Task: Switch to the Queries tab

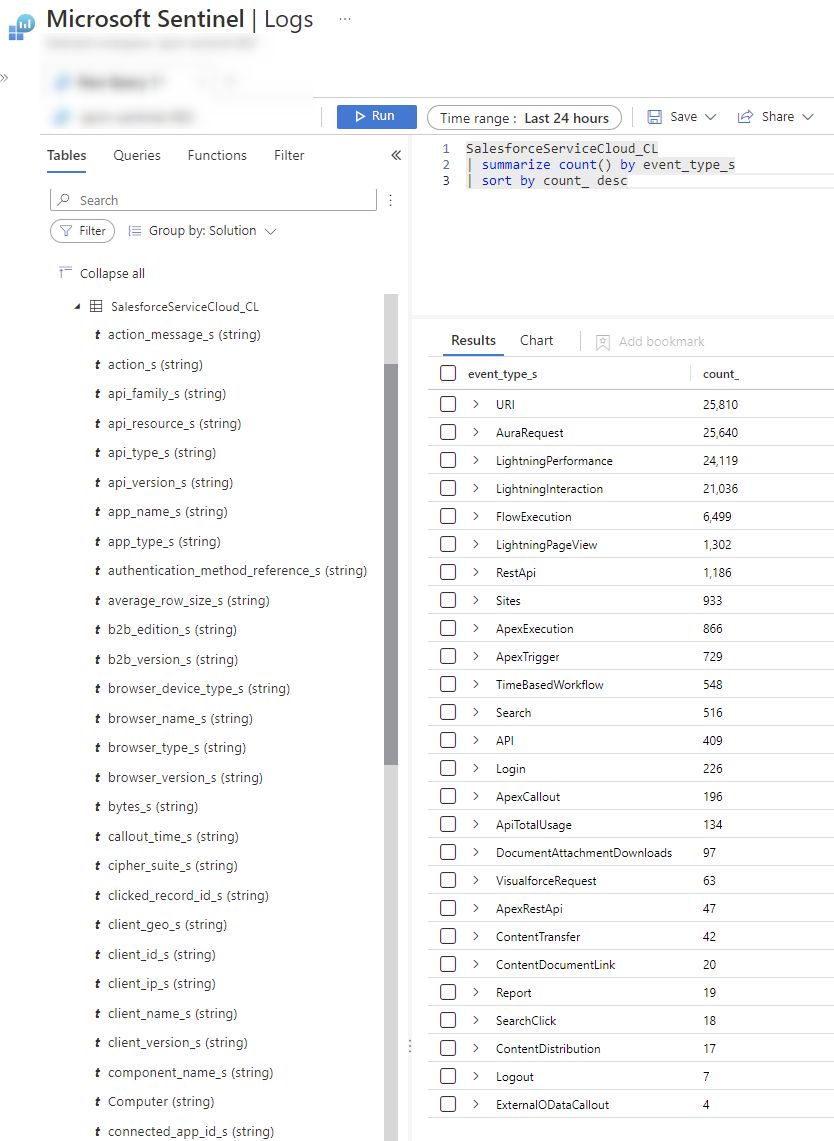Action: pos(137,155)
